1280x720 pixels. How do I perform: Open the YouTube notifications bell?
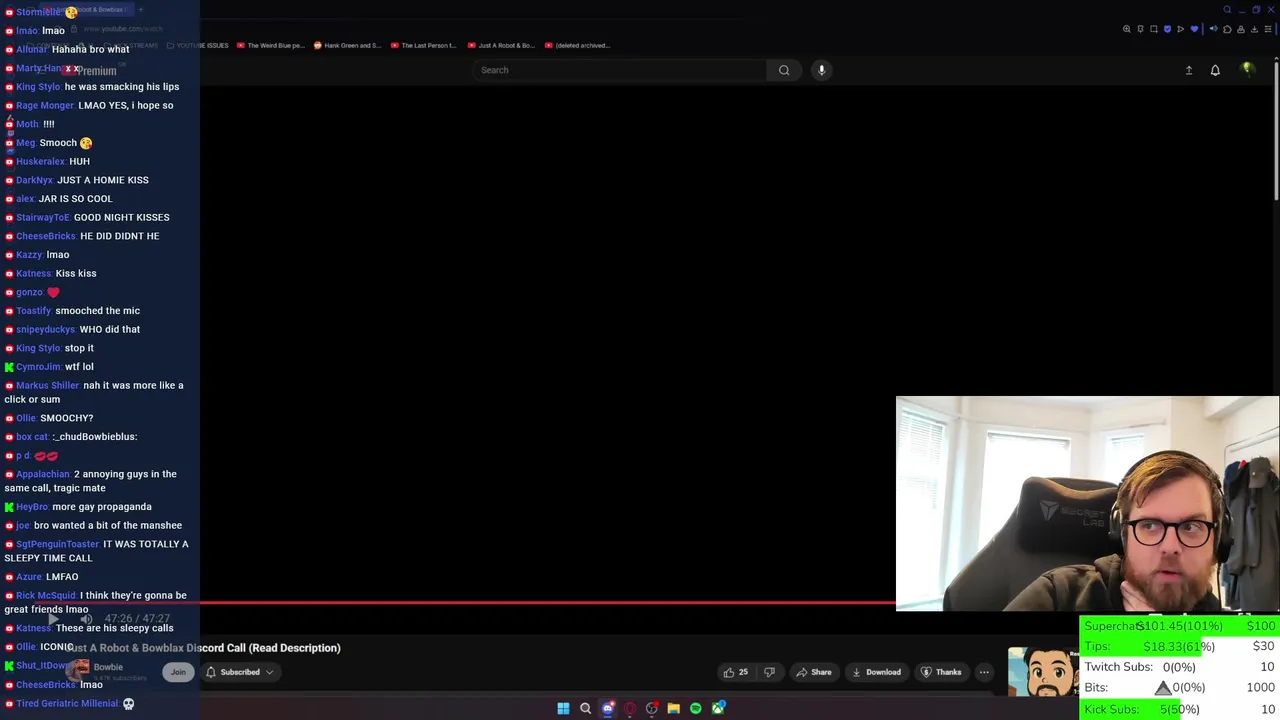[x=1215, y=70]
